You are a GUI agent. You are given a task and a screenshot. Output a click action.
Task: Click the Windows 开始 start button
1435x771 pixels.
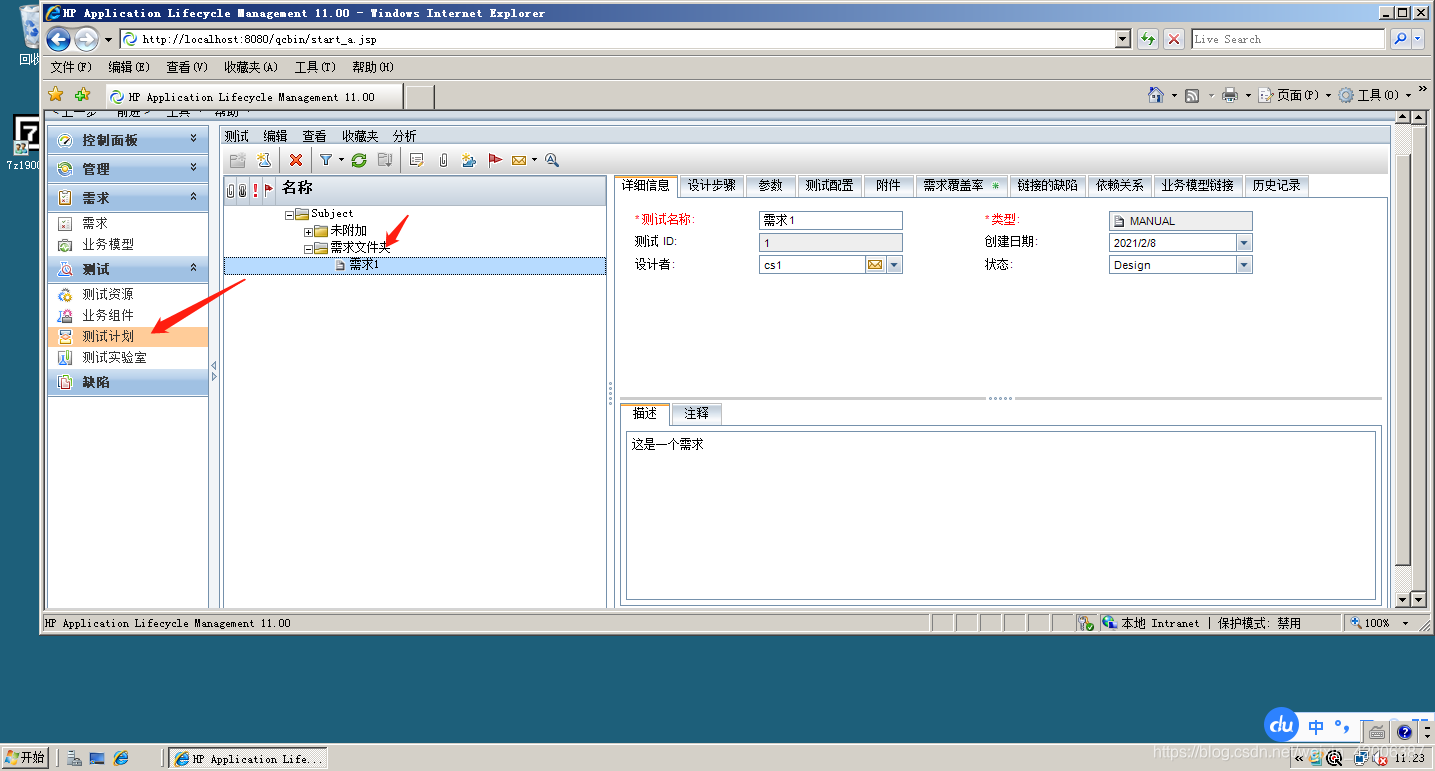[x=26, y=758]
